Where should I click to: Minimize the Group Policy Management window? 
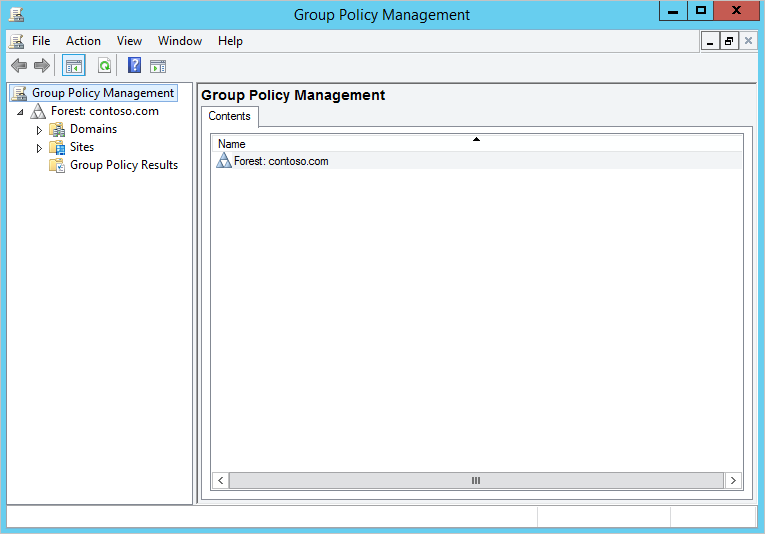coord(673,11)
